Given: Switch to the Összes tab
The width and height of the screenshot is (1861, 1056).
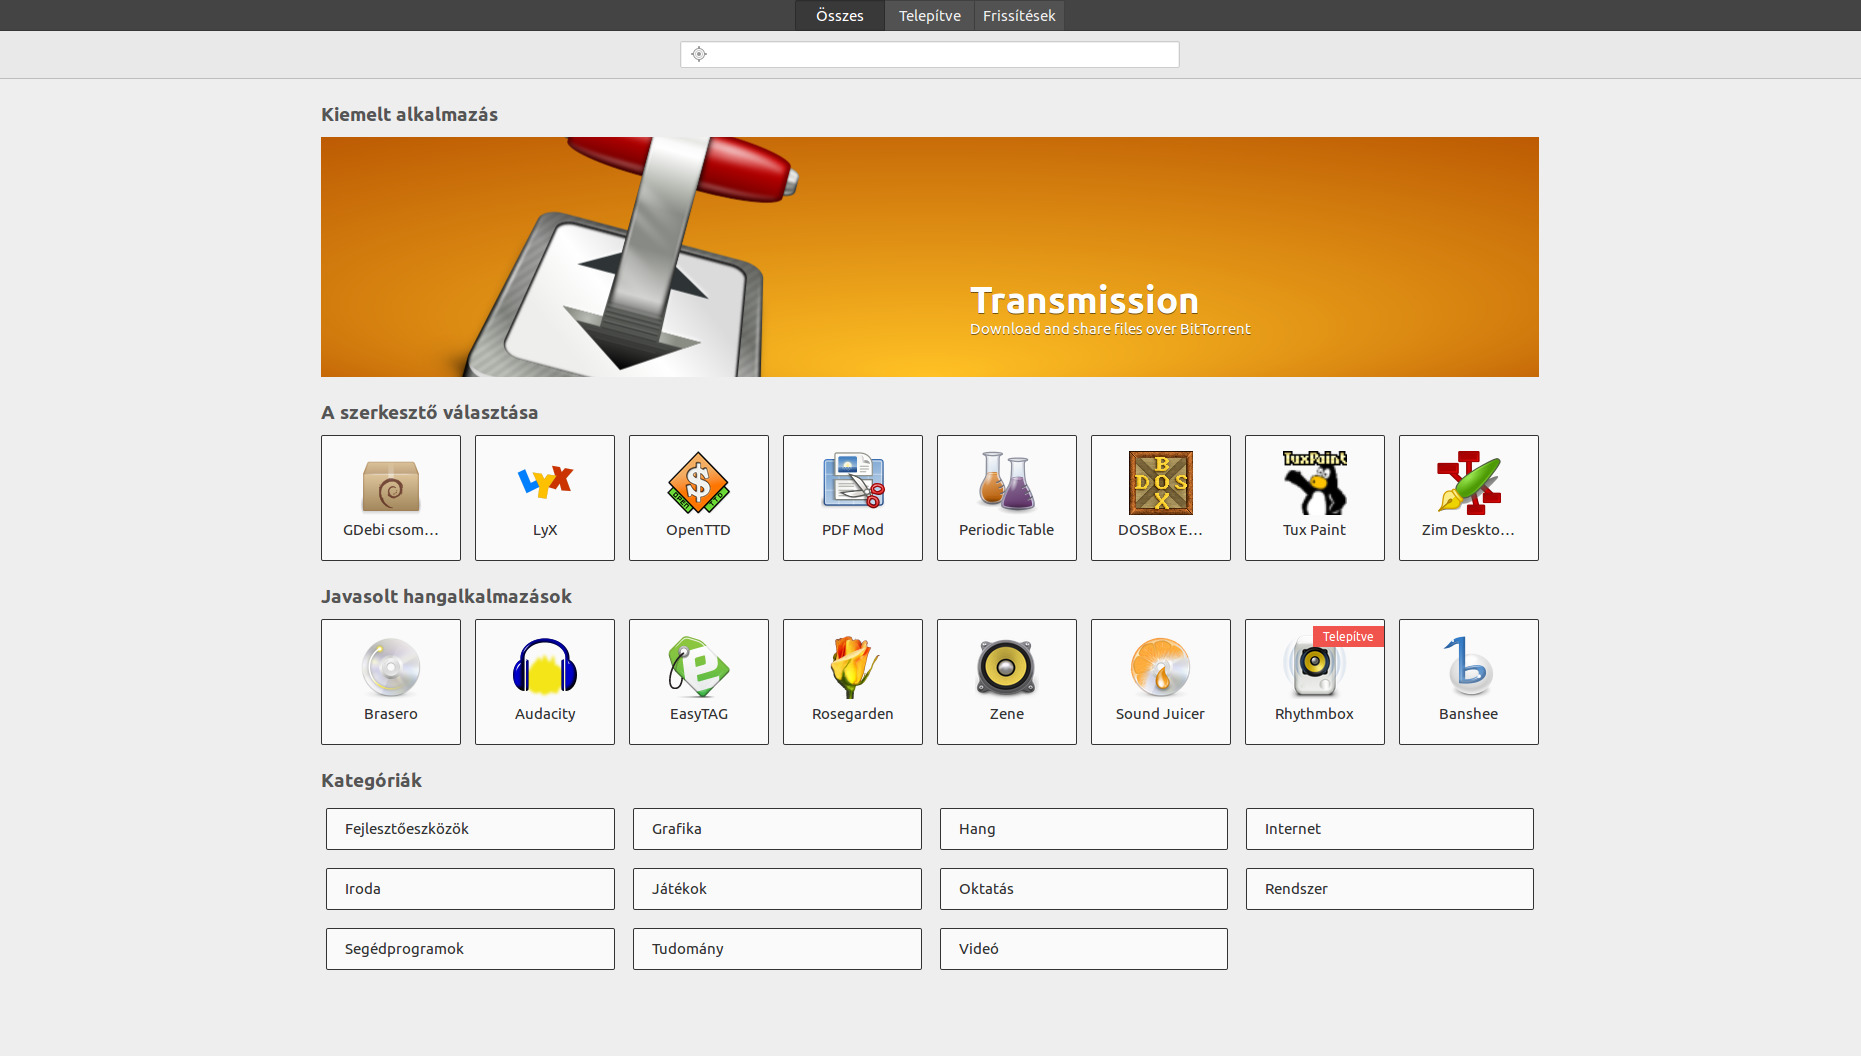Looking at the screenshot, I should (x=840, y=16).
